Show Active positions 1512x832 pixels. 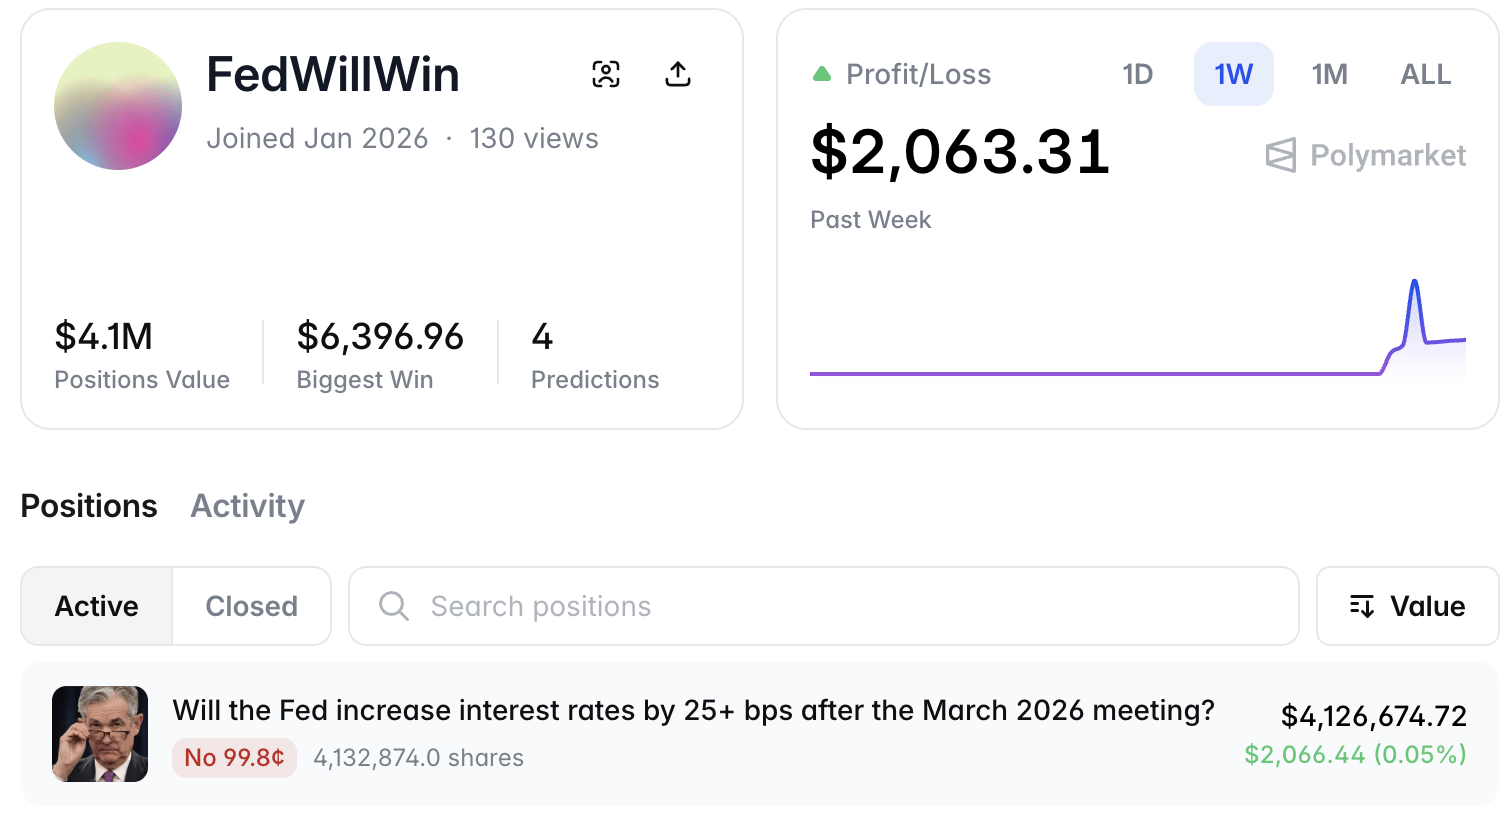click(x=97, y=606)
